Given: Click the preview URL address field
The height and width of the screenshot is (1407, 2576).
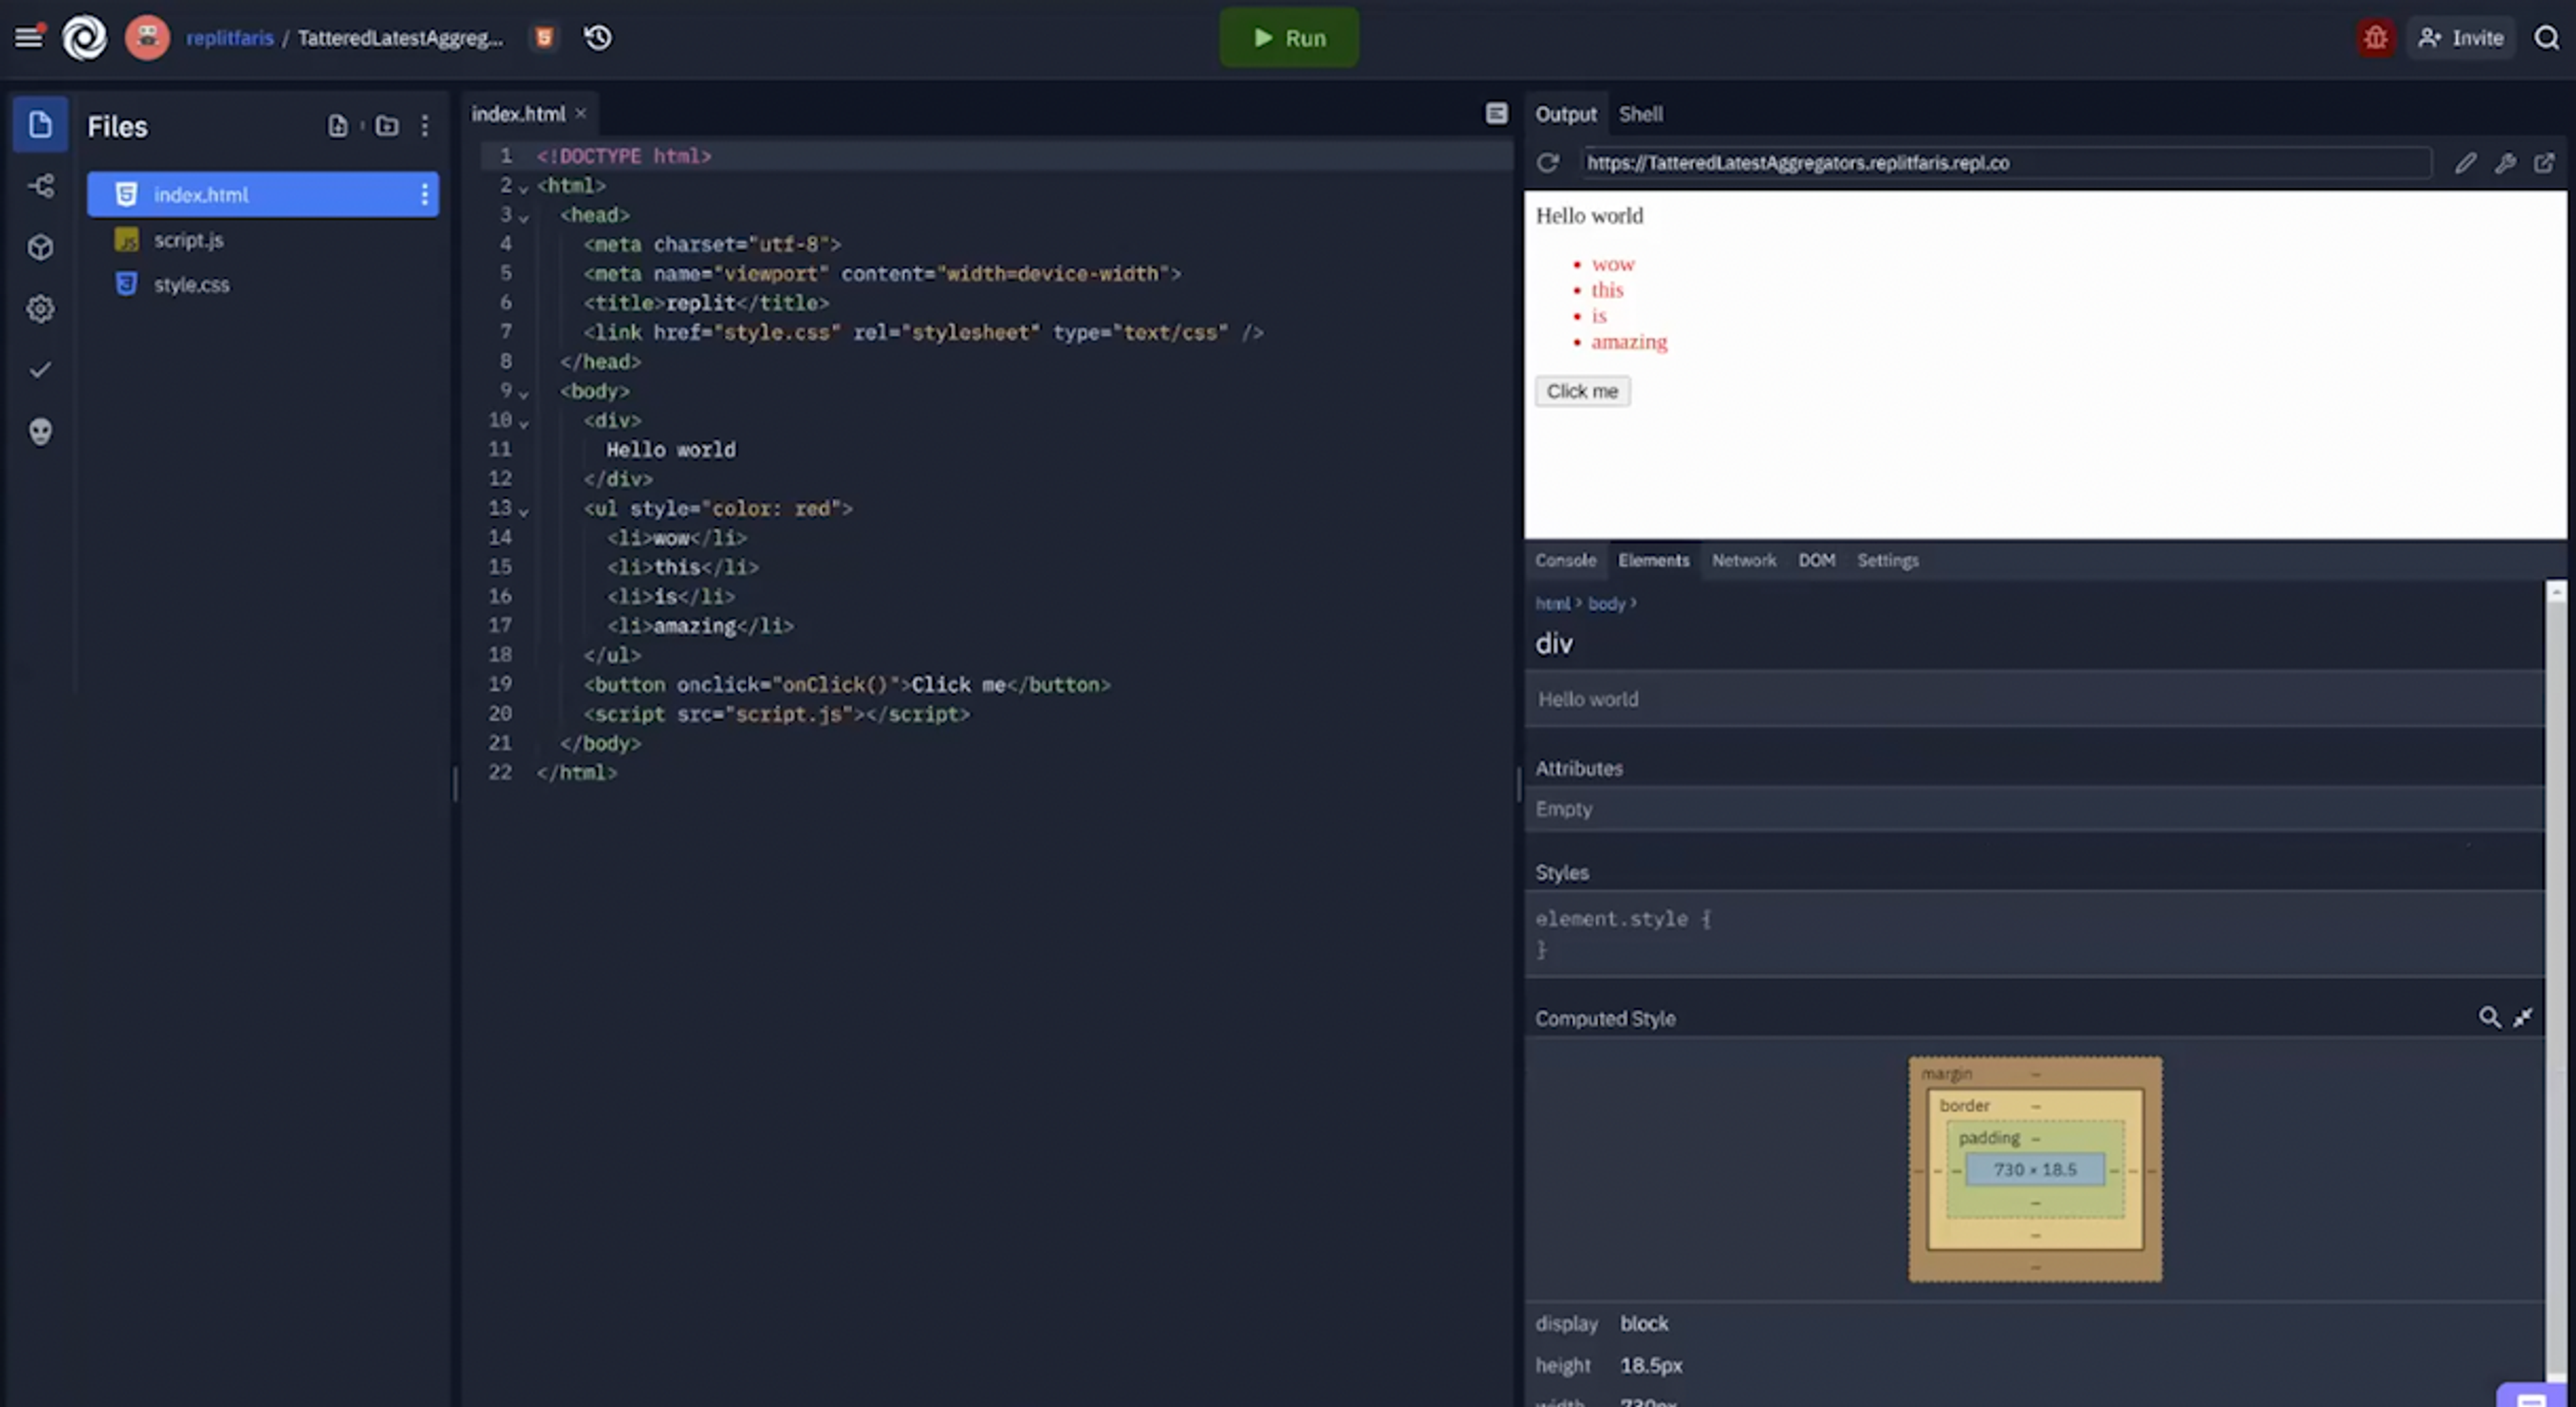Looking at the screenshot, I should 2007,163.
